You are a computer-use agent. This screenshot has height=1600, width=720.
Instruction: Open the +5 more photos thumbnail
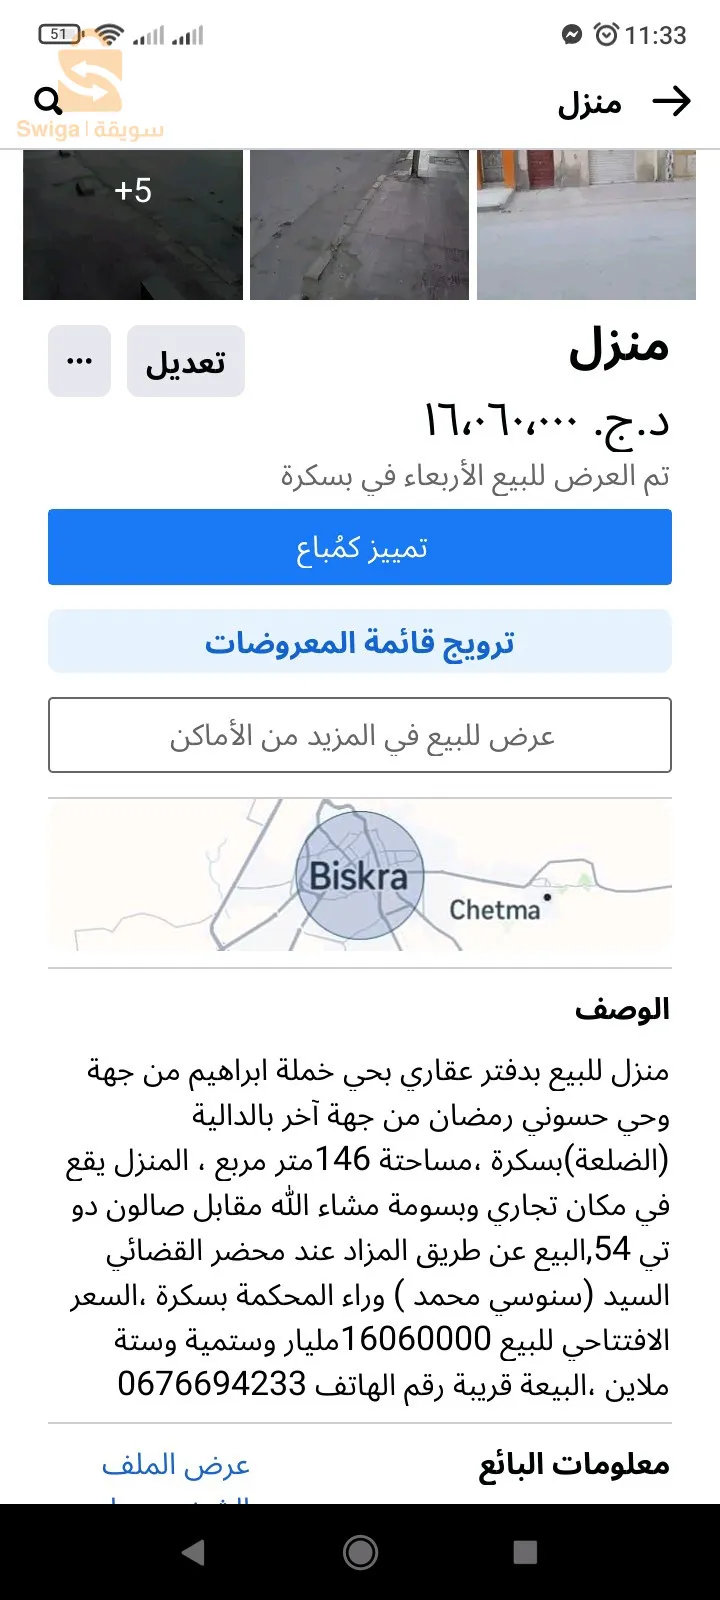[133, 225]
